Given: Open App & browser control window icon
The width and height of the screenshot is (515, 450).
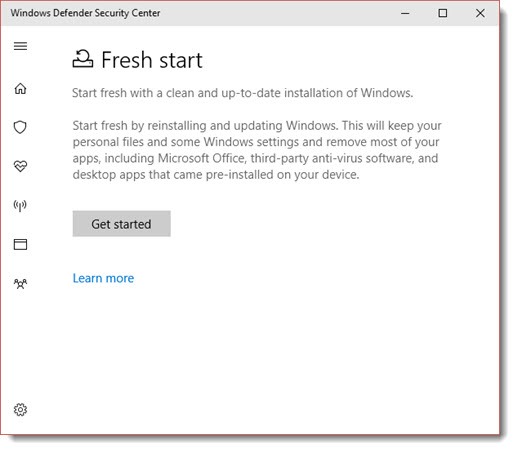Looking at the screenshot, I should coord(20,244).
